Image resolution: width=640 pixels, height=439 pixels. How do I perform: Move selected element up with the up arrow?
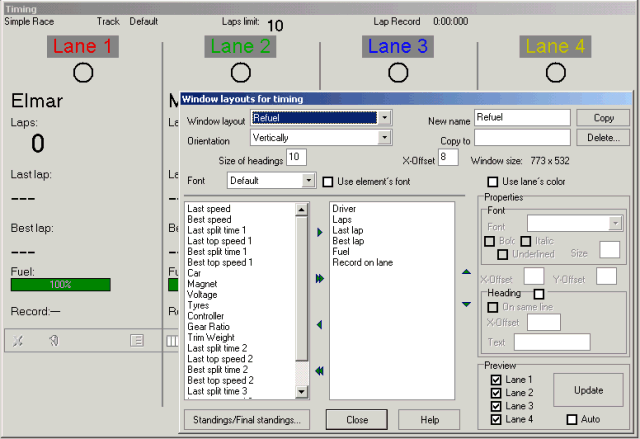[x=467, y=272]
